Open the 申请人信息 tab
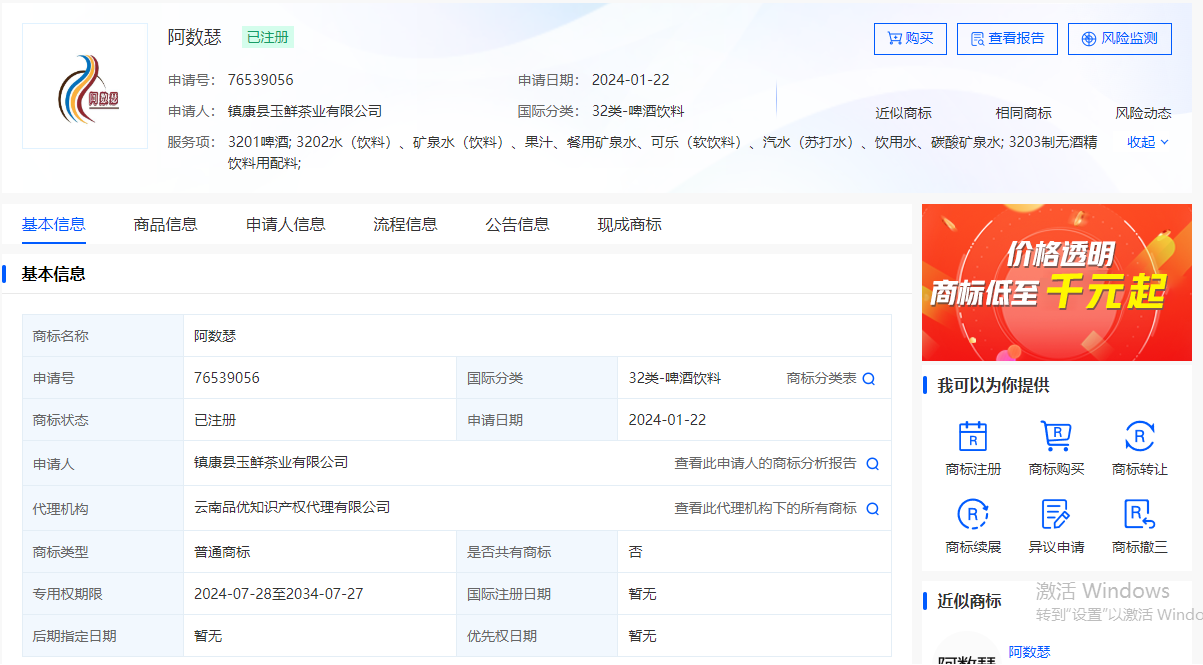The height and width of the screenshot is (665, 1203). point(286,224)
